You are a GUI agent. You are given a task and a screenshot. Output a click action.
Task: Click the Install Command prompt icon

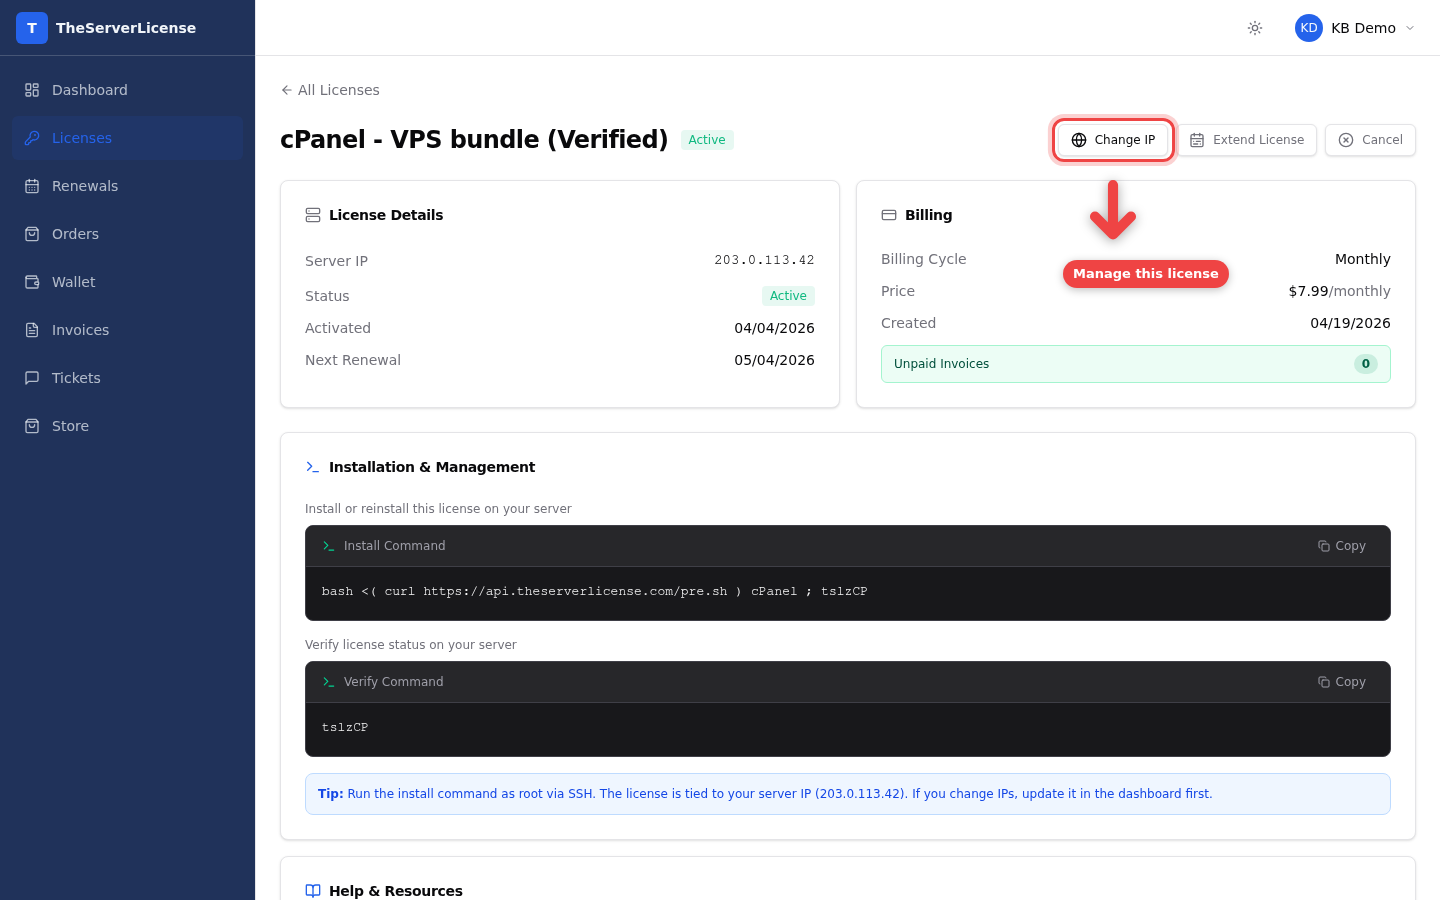329,546
